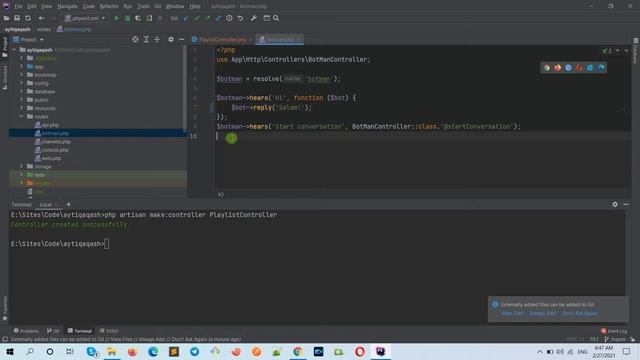640x360 pixels.
Task: Click the Git push arrow icon
Action: pos(207,18)
